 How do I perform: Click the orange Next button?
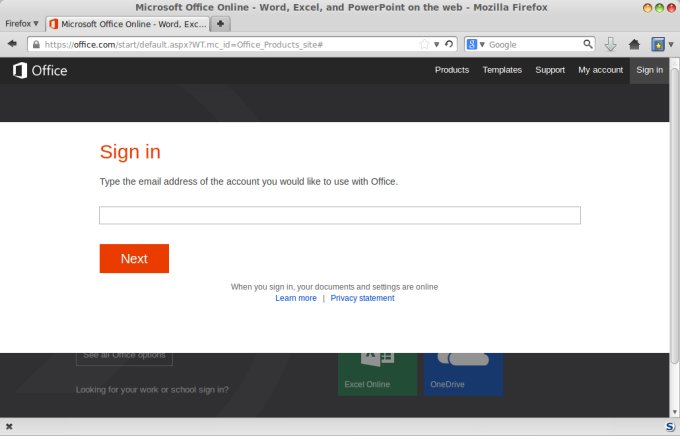coord(134,258)
